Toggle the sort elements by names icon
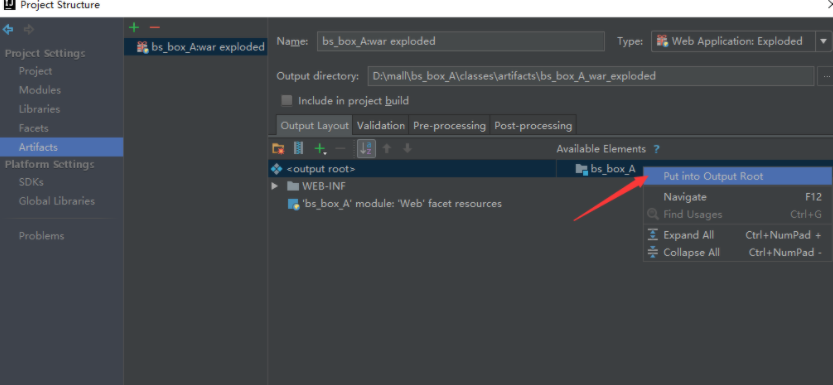 pyautogui.click(x=366, y=149)
